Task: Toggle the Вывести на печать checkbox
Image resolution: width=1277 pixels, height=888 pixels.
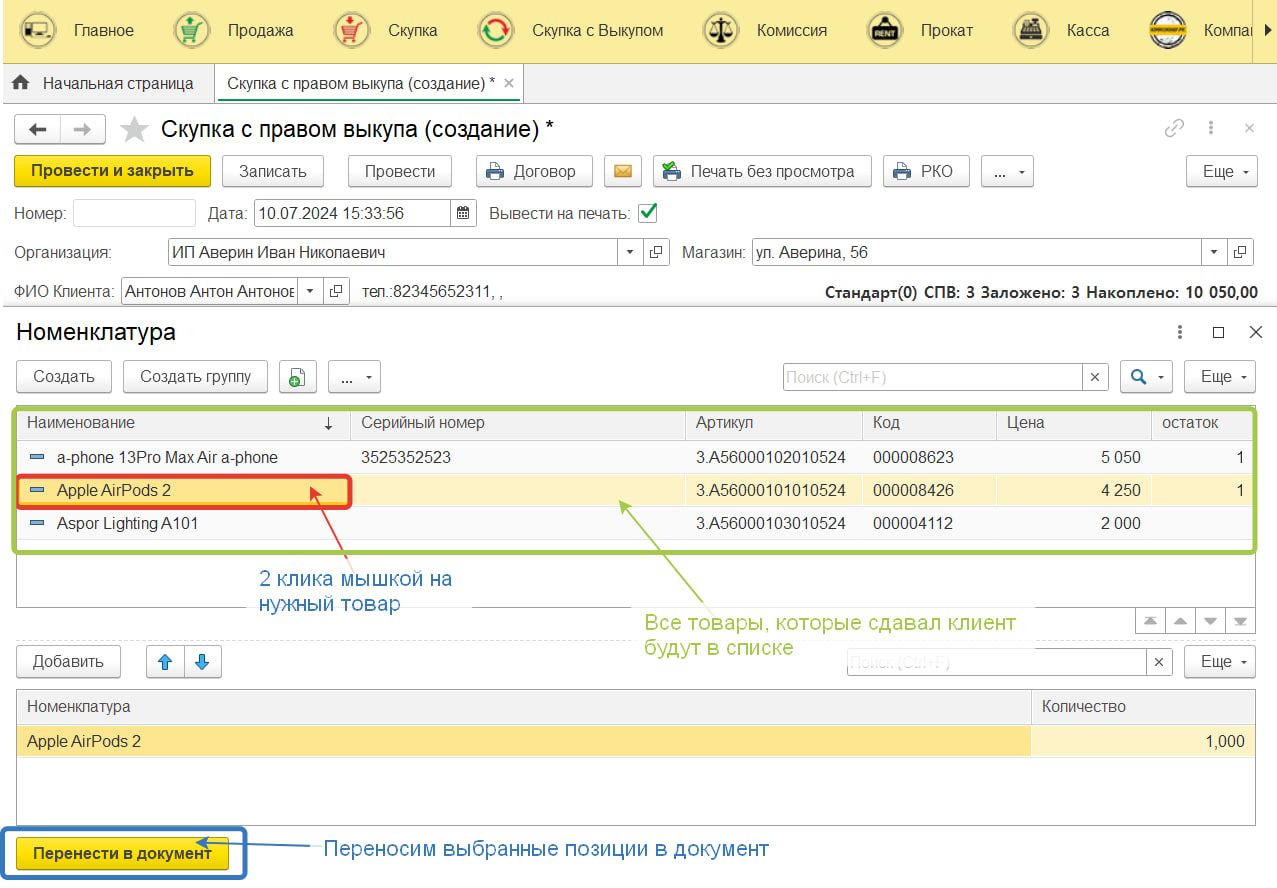Action: pos(648,213)
